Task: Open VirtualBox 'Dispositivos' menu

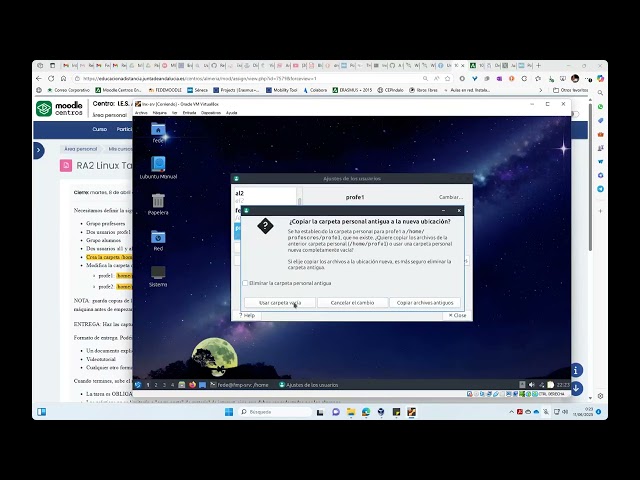Action: (x=211, y=113)
